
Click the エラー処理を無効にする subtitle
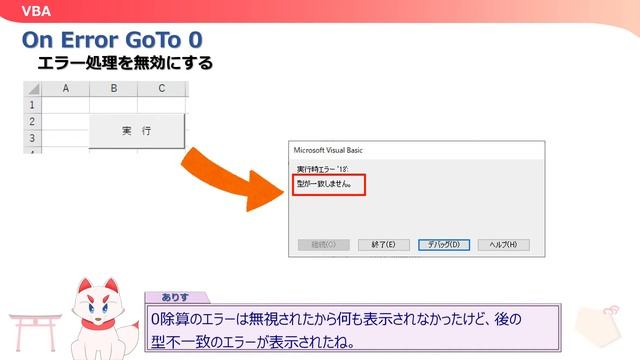tap(125, 63)
